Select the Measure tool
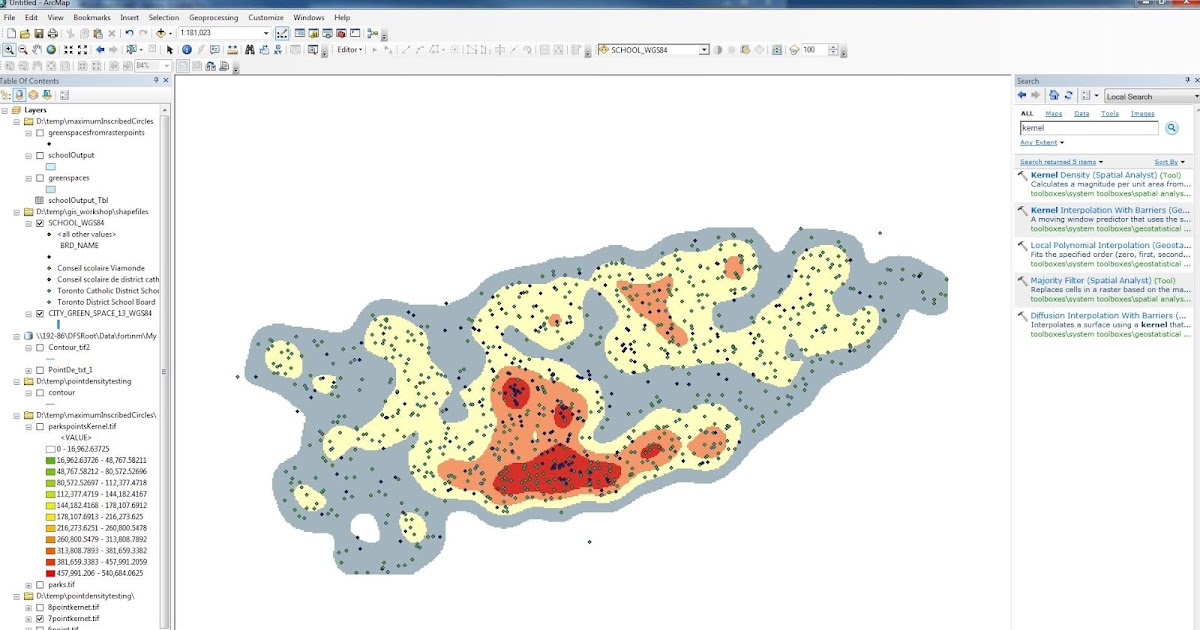The width and height of the screenshot is (1200, 630). (231, 48)
